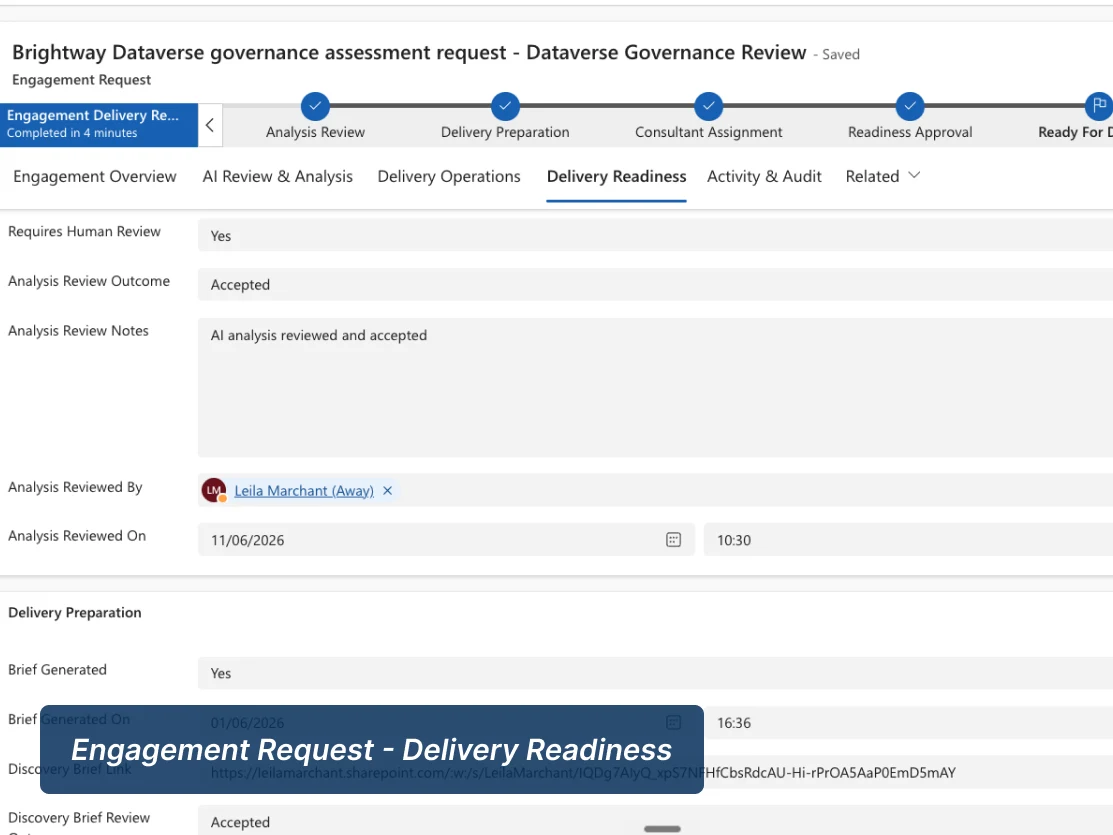Collapse process bar with left chevron
1113x835 pixels.
tap(210, 125)
